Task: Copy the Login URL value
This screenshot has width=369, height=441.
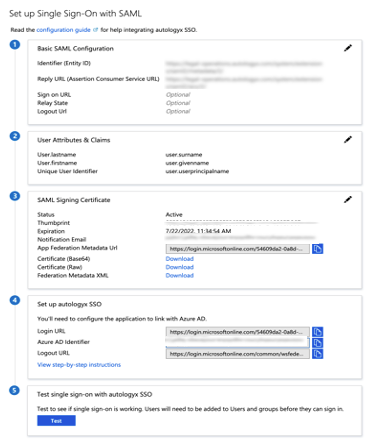Action: pos(317,332)
